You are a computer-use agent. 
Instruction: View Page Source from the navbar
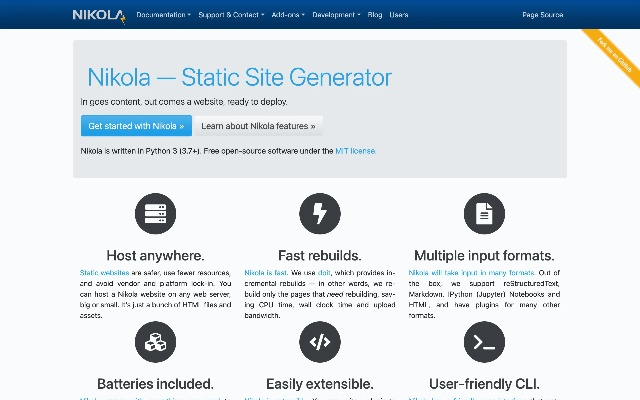tap(542, 15)
